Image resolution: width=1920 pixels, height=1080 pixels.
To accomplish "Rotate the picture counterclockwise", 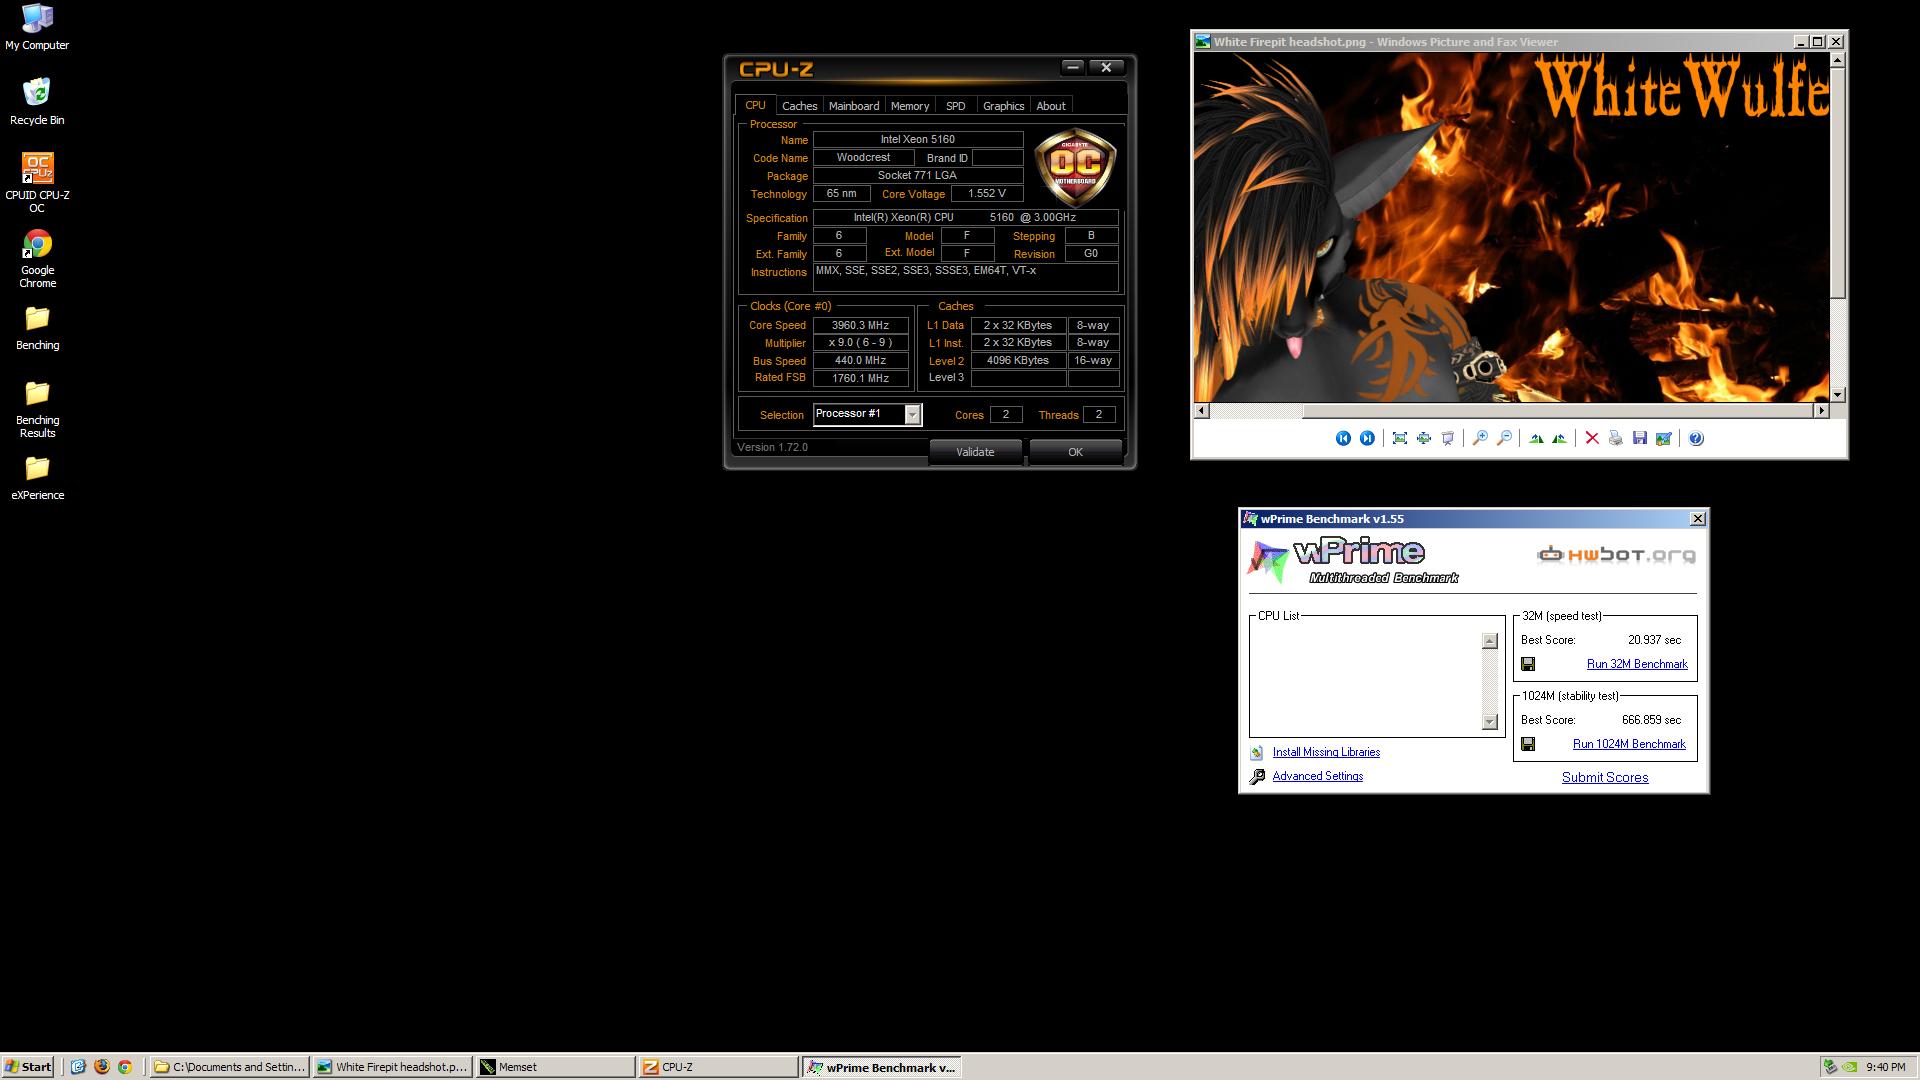I will tap(1560, 438).
